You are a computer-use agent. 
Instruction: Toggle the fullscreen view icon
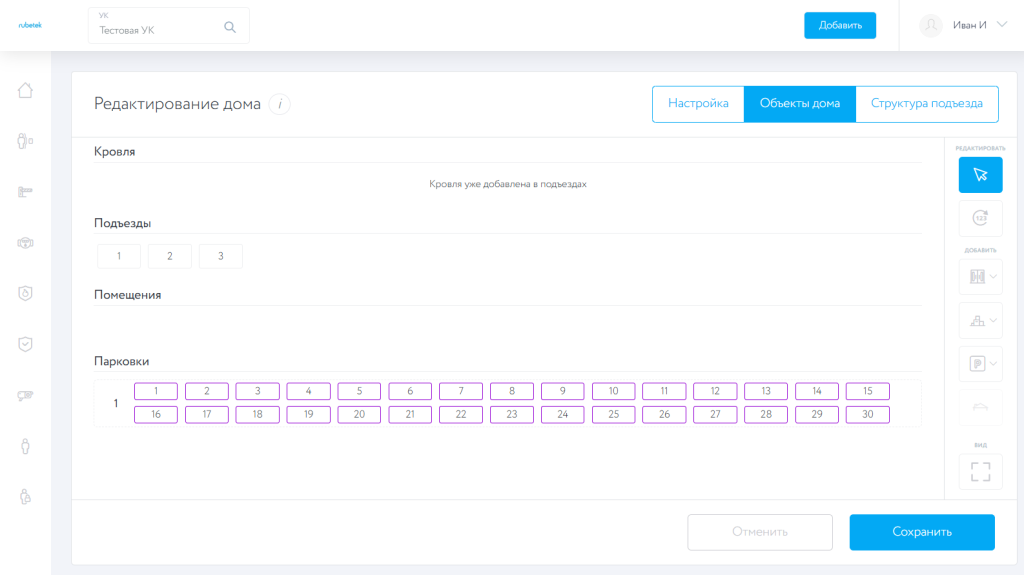980,472
